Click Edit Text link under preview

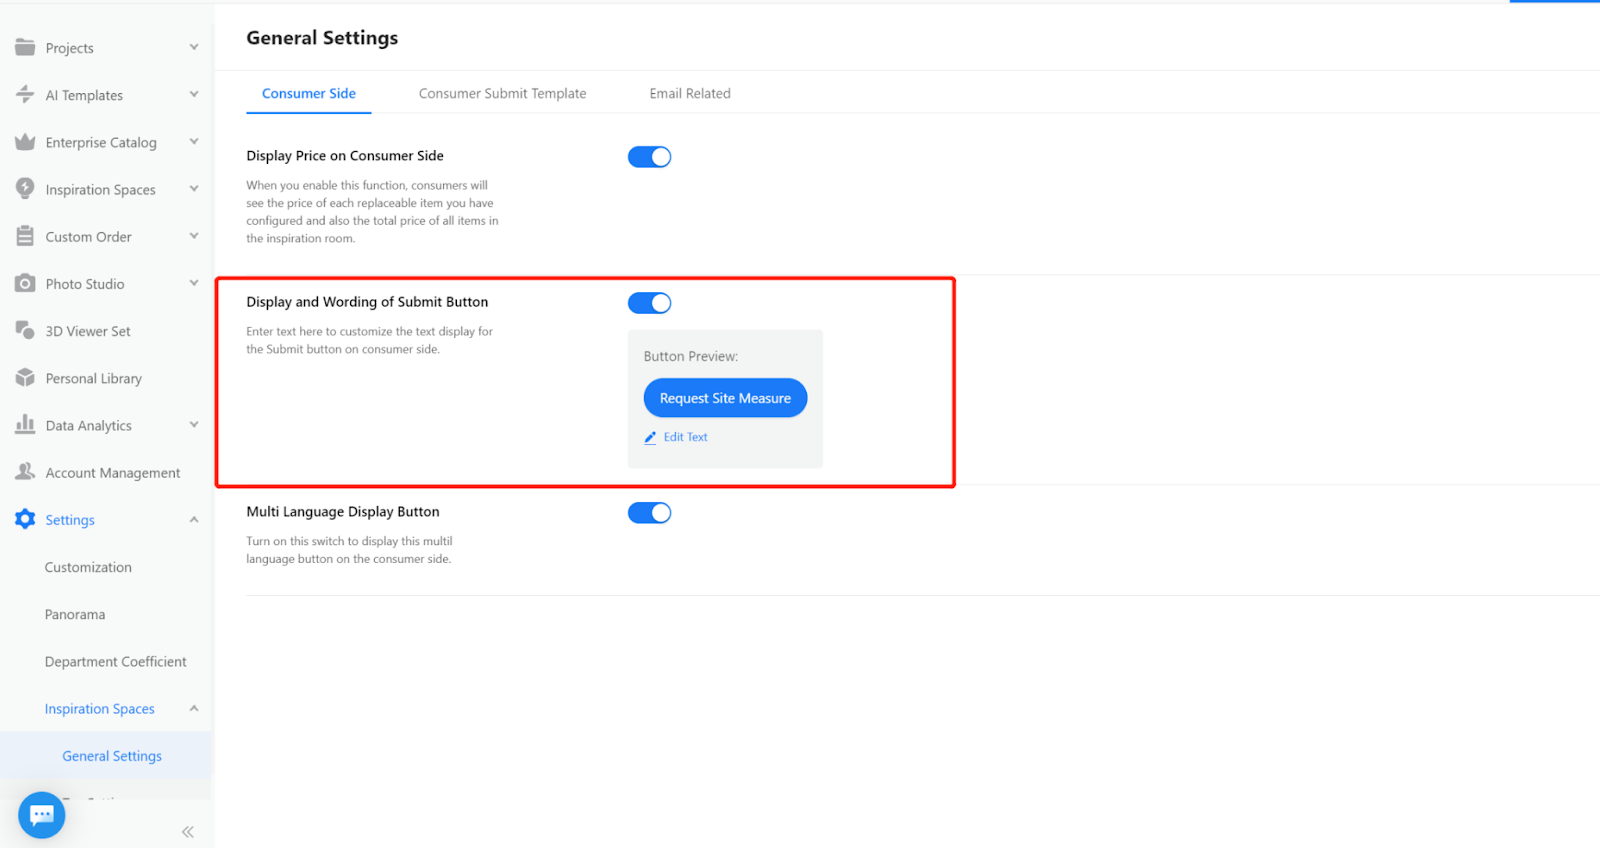[684, 437]
